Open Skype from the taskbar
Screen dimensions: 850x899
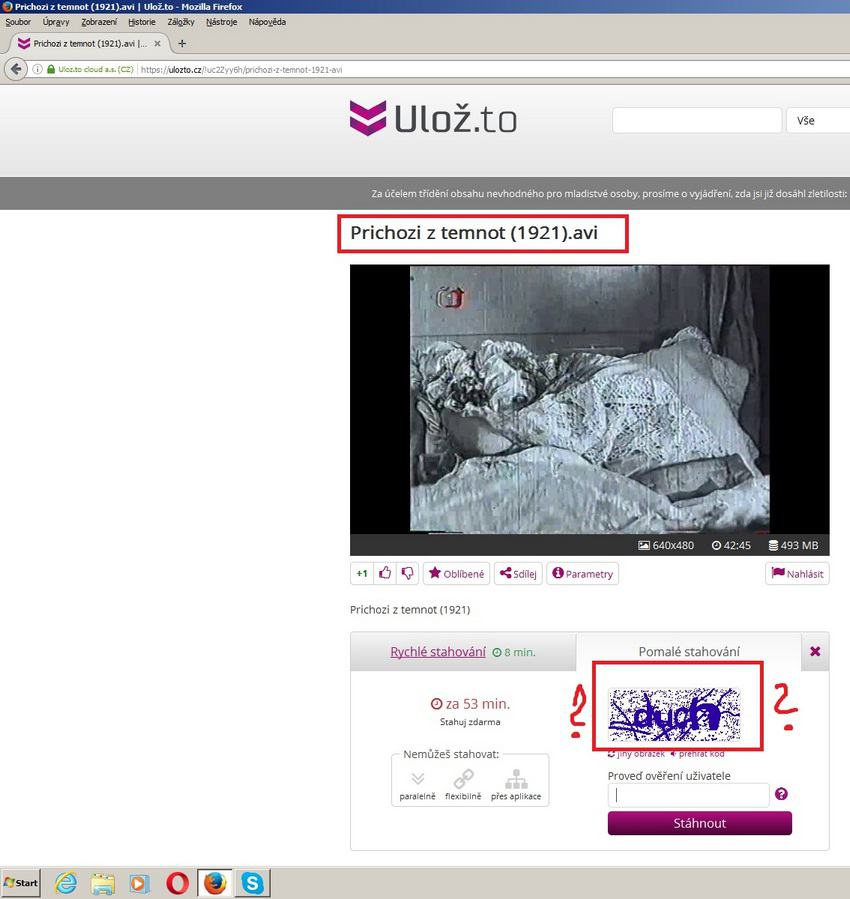(x=252, y=883)
